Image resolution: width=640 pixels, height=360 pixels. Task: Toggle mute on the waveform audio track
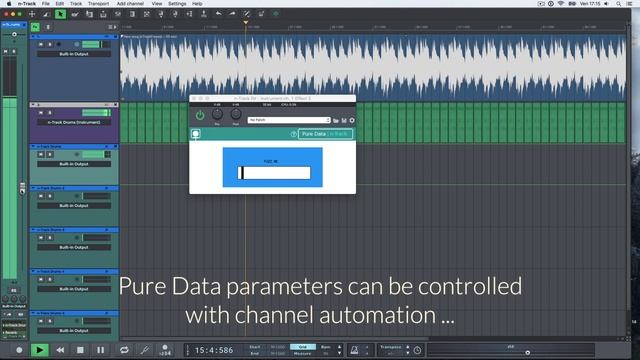click(41, 44)
